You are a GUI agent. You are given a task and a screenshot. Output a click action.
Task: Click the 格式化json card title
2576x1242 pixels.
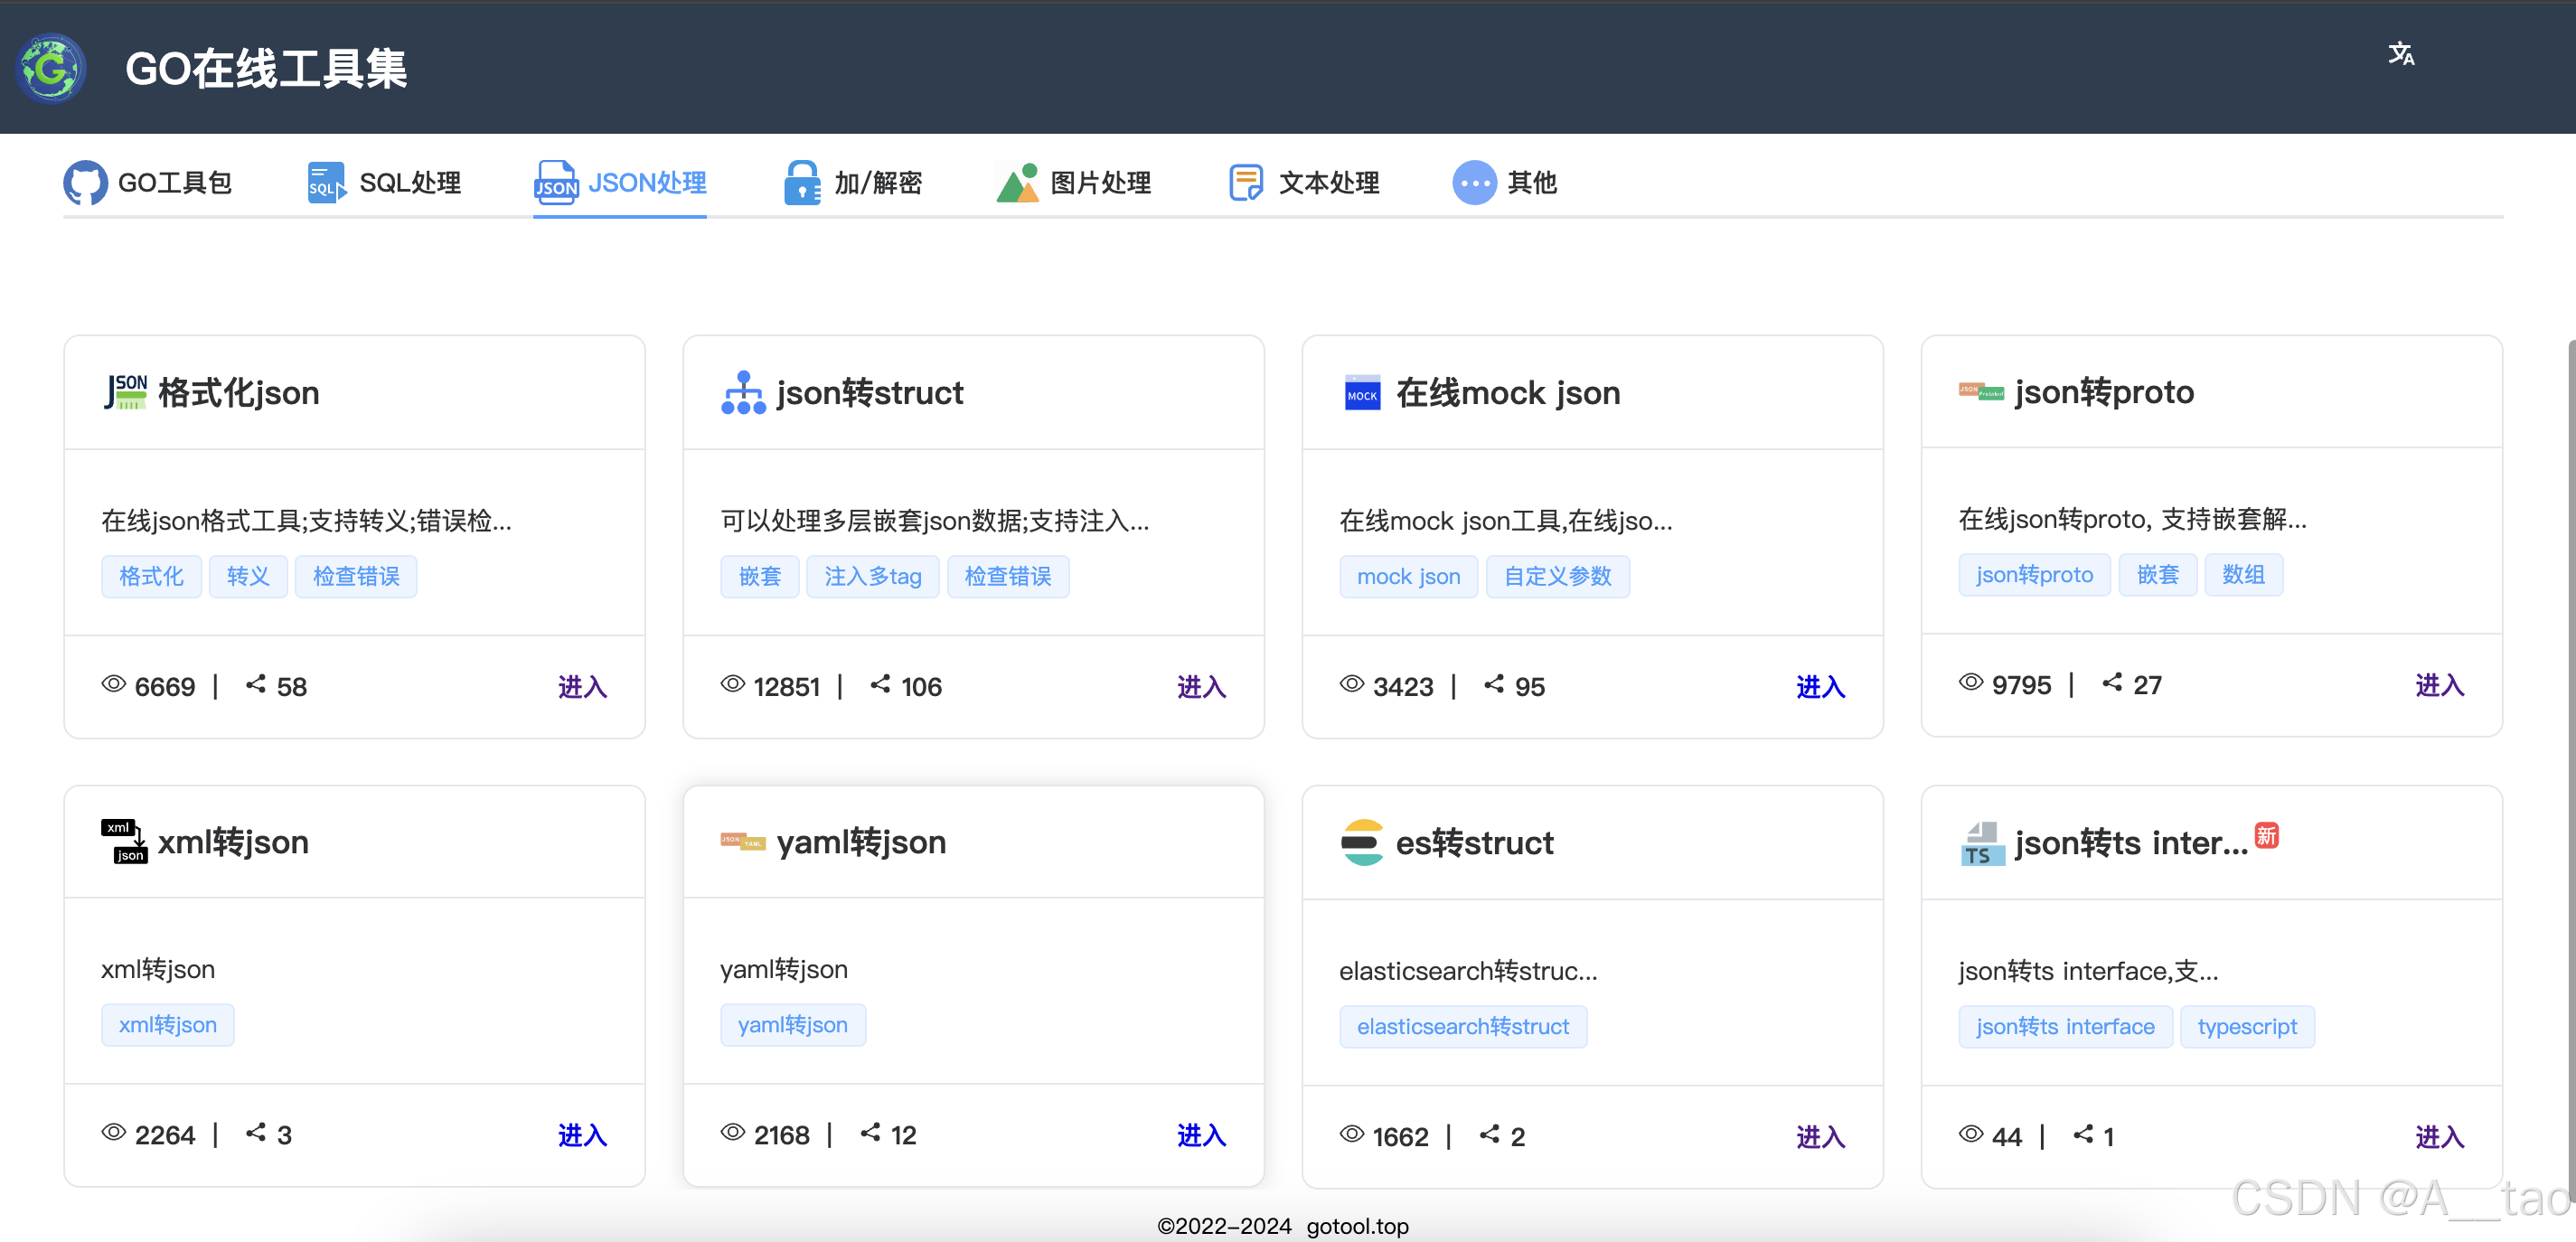[x=239, y=393]
